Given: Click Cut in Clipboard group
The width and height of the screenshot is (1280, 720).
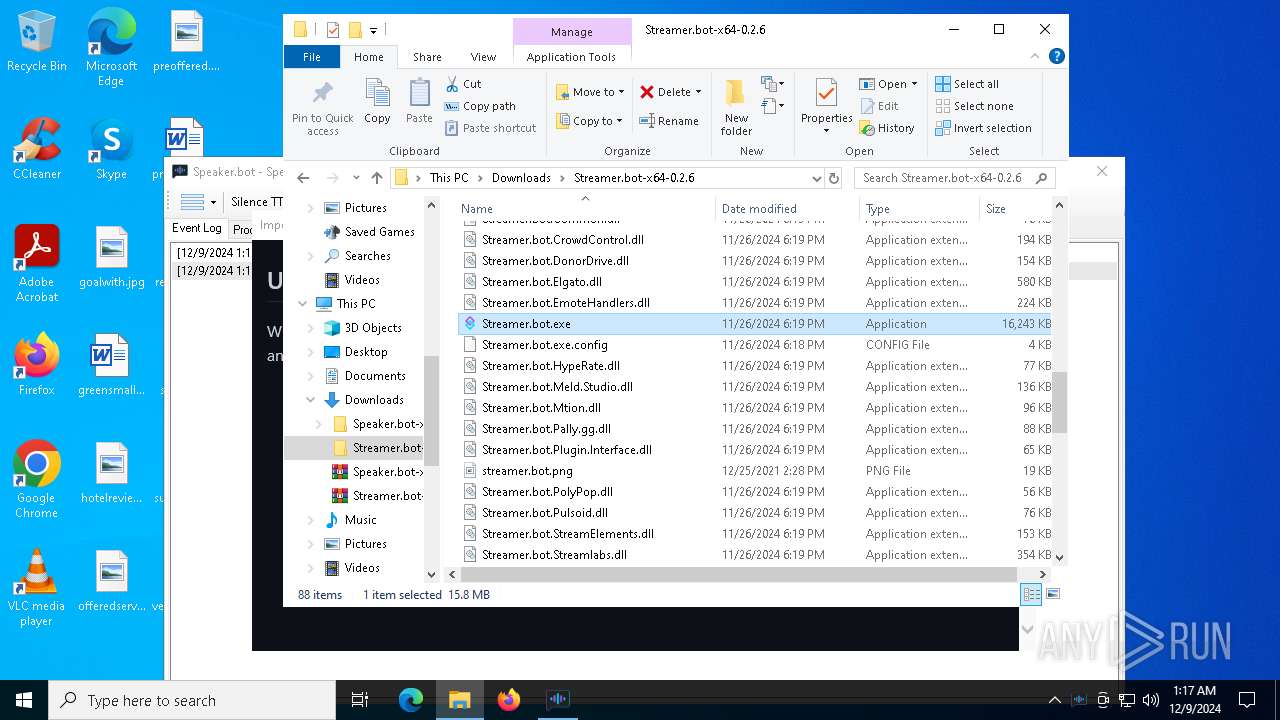Looking at the screenshot, I should click(463, 84).
